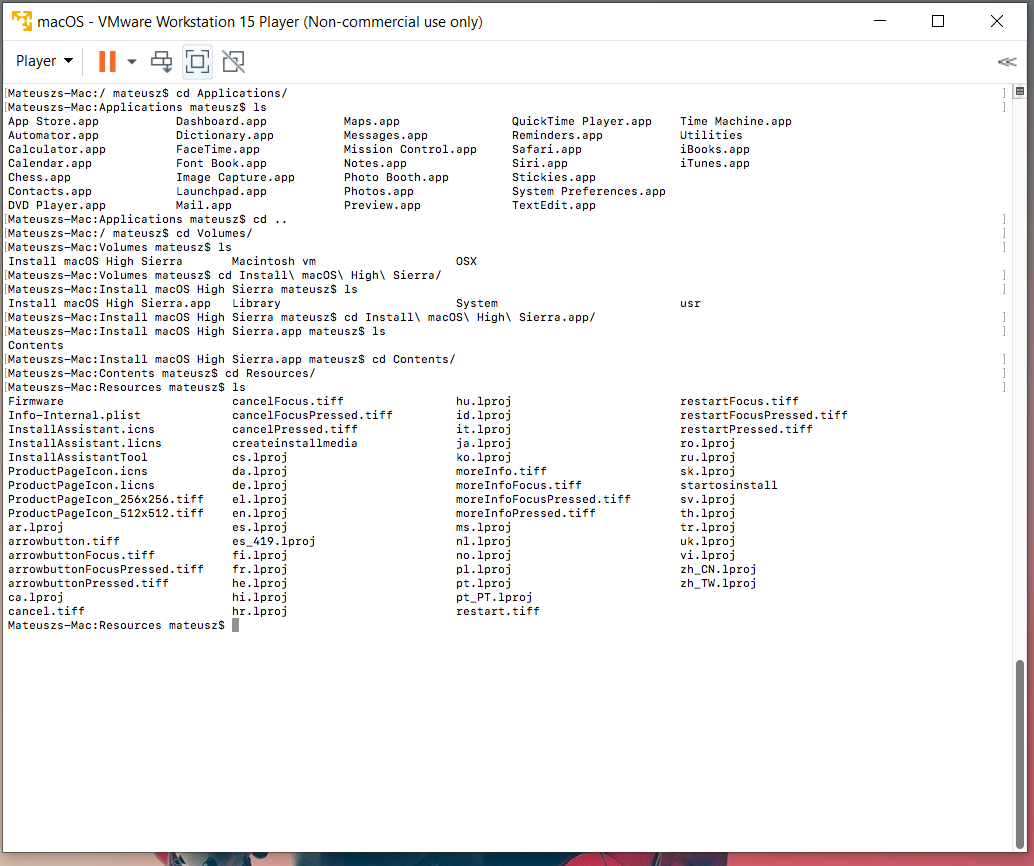Click ProductPageIcon_512x512.tiff file name
Screen dimensions: 1034x866
pos(106,513)
